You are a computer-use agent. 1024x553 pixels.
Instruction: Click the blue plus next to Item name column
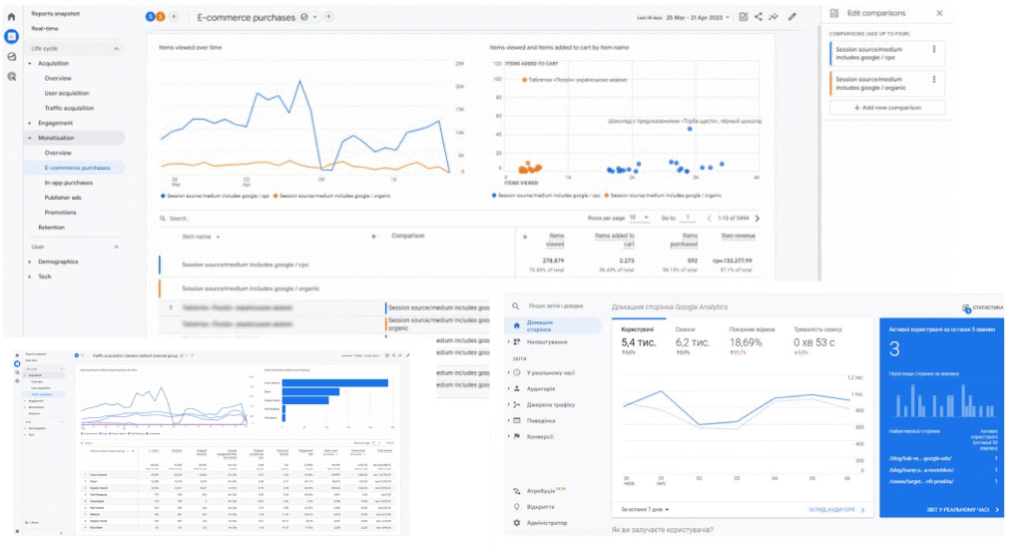[374, 236]
